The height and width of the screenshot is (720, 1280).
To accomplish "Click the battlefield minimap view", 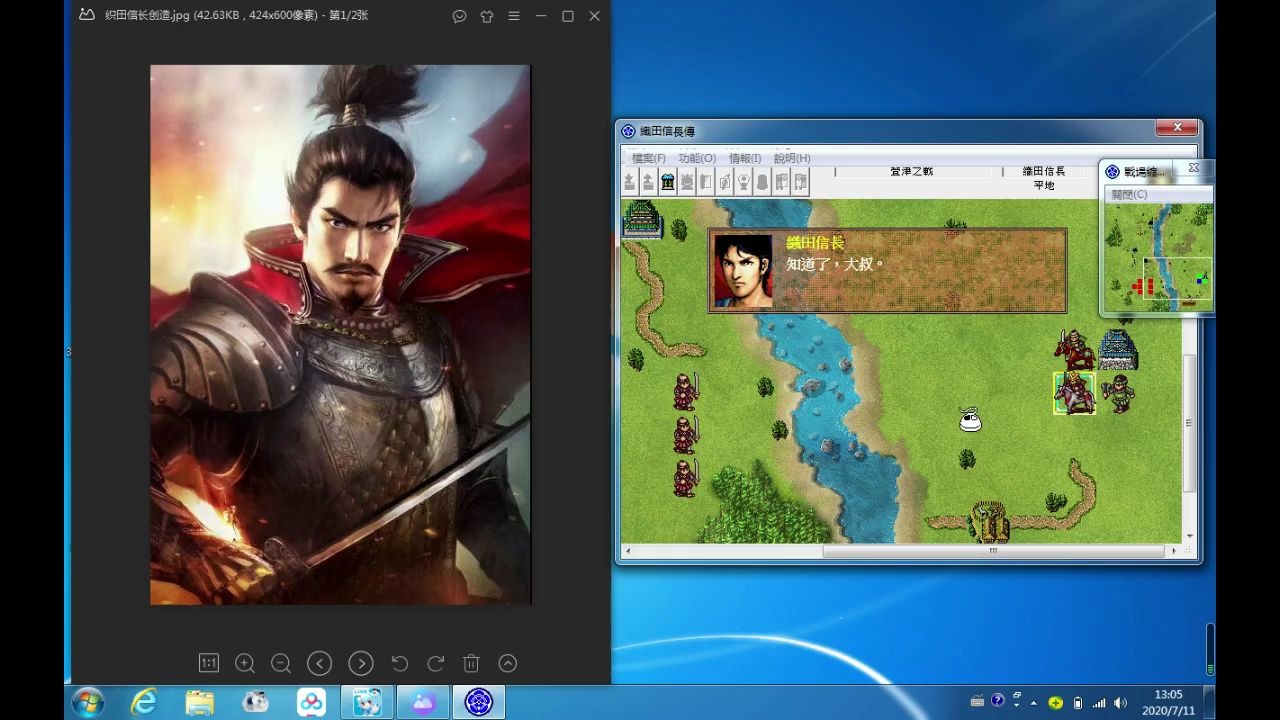I will coord(1160,257).
